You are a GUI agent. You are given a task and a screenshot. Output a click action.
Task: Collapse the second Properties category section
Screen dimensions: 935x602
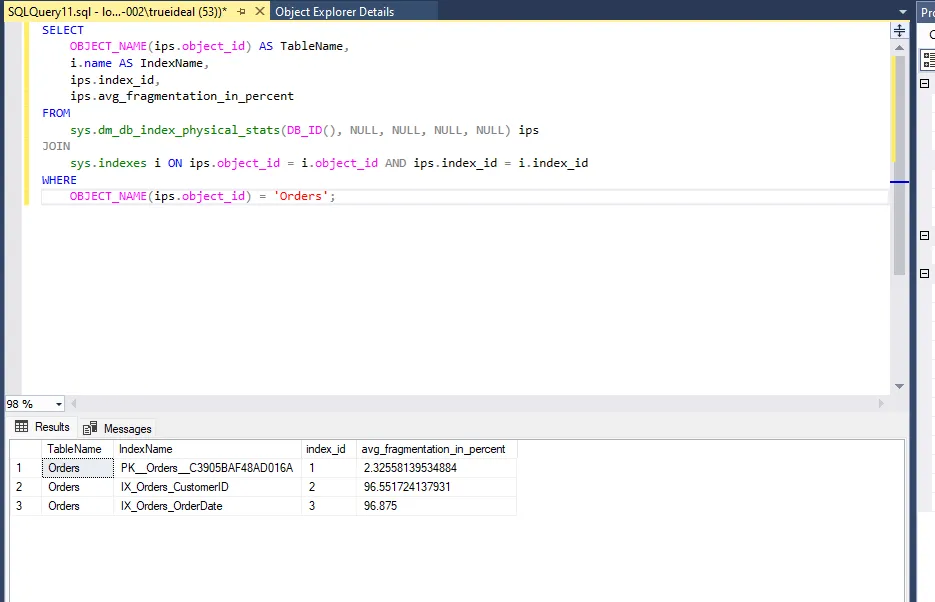924,235
